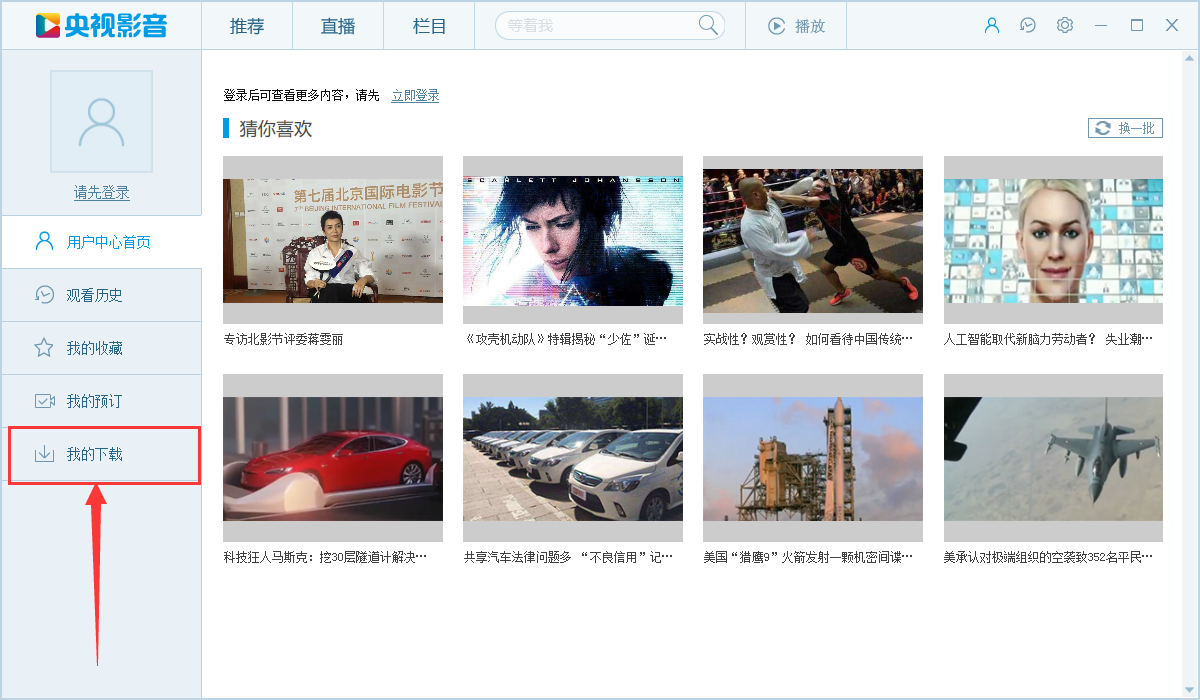
Task: Click the person icon beside 用户中心首页
Action: point(44,241)
